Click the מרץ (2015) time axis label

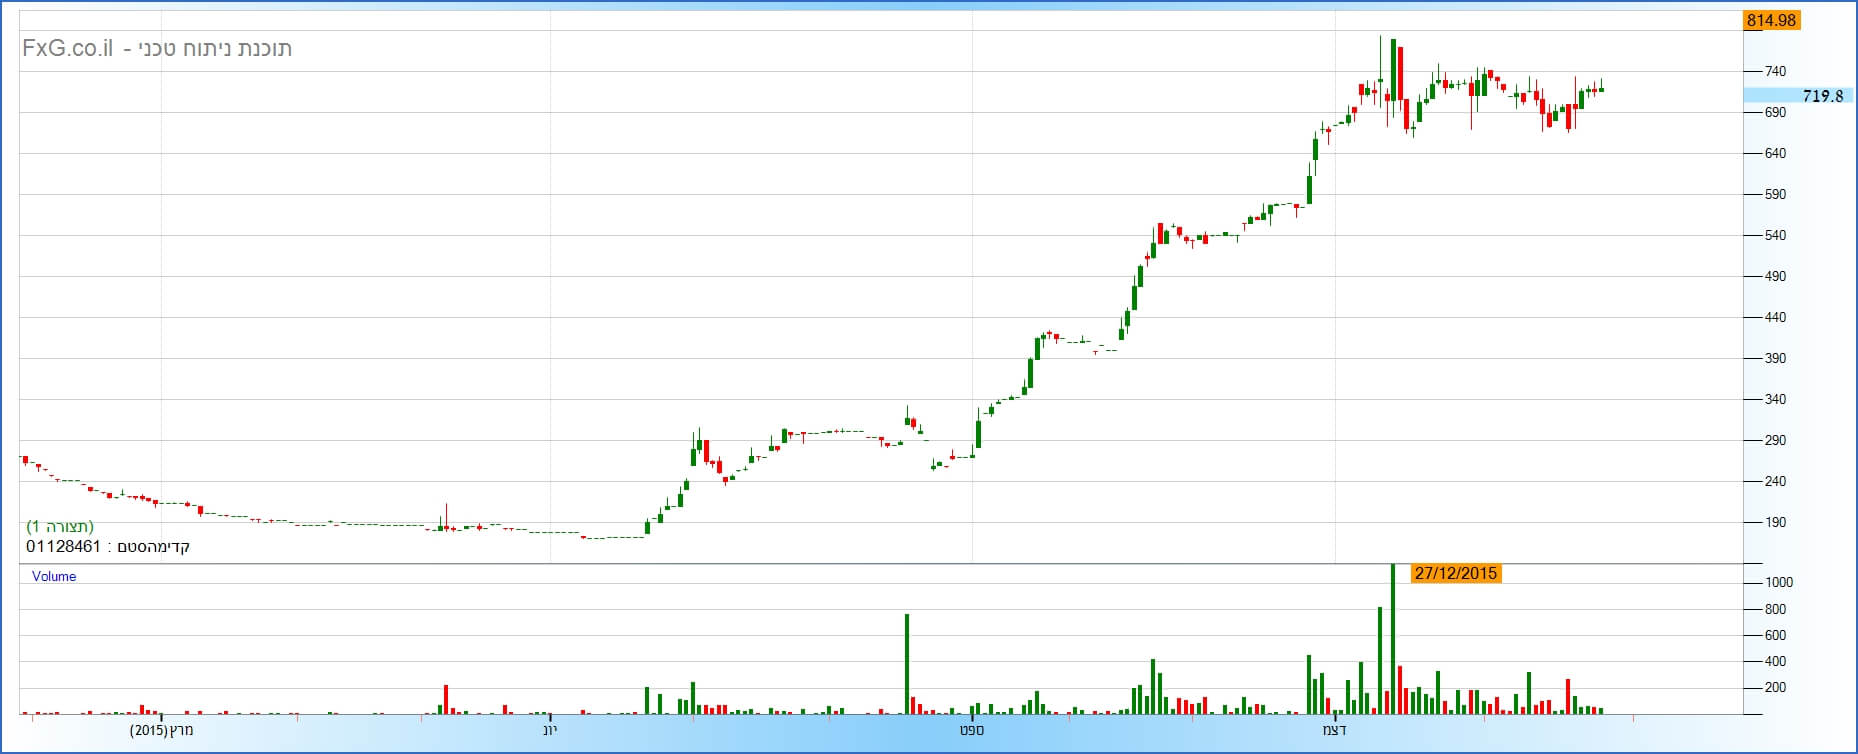point(162,731)
